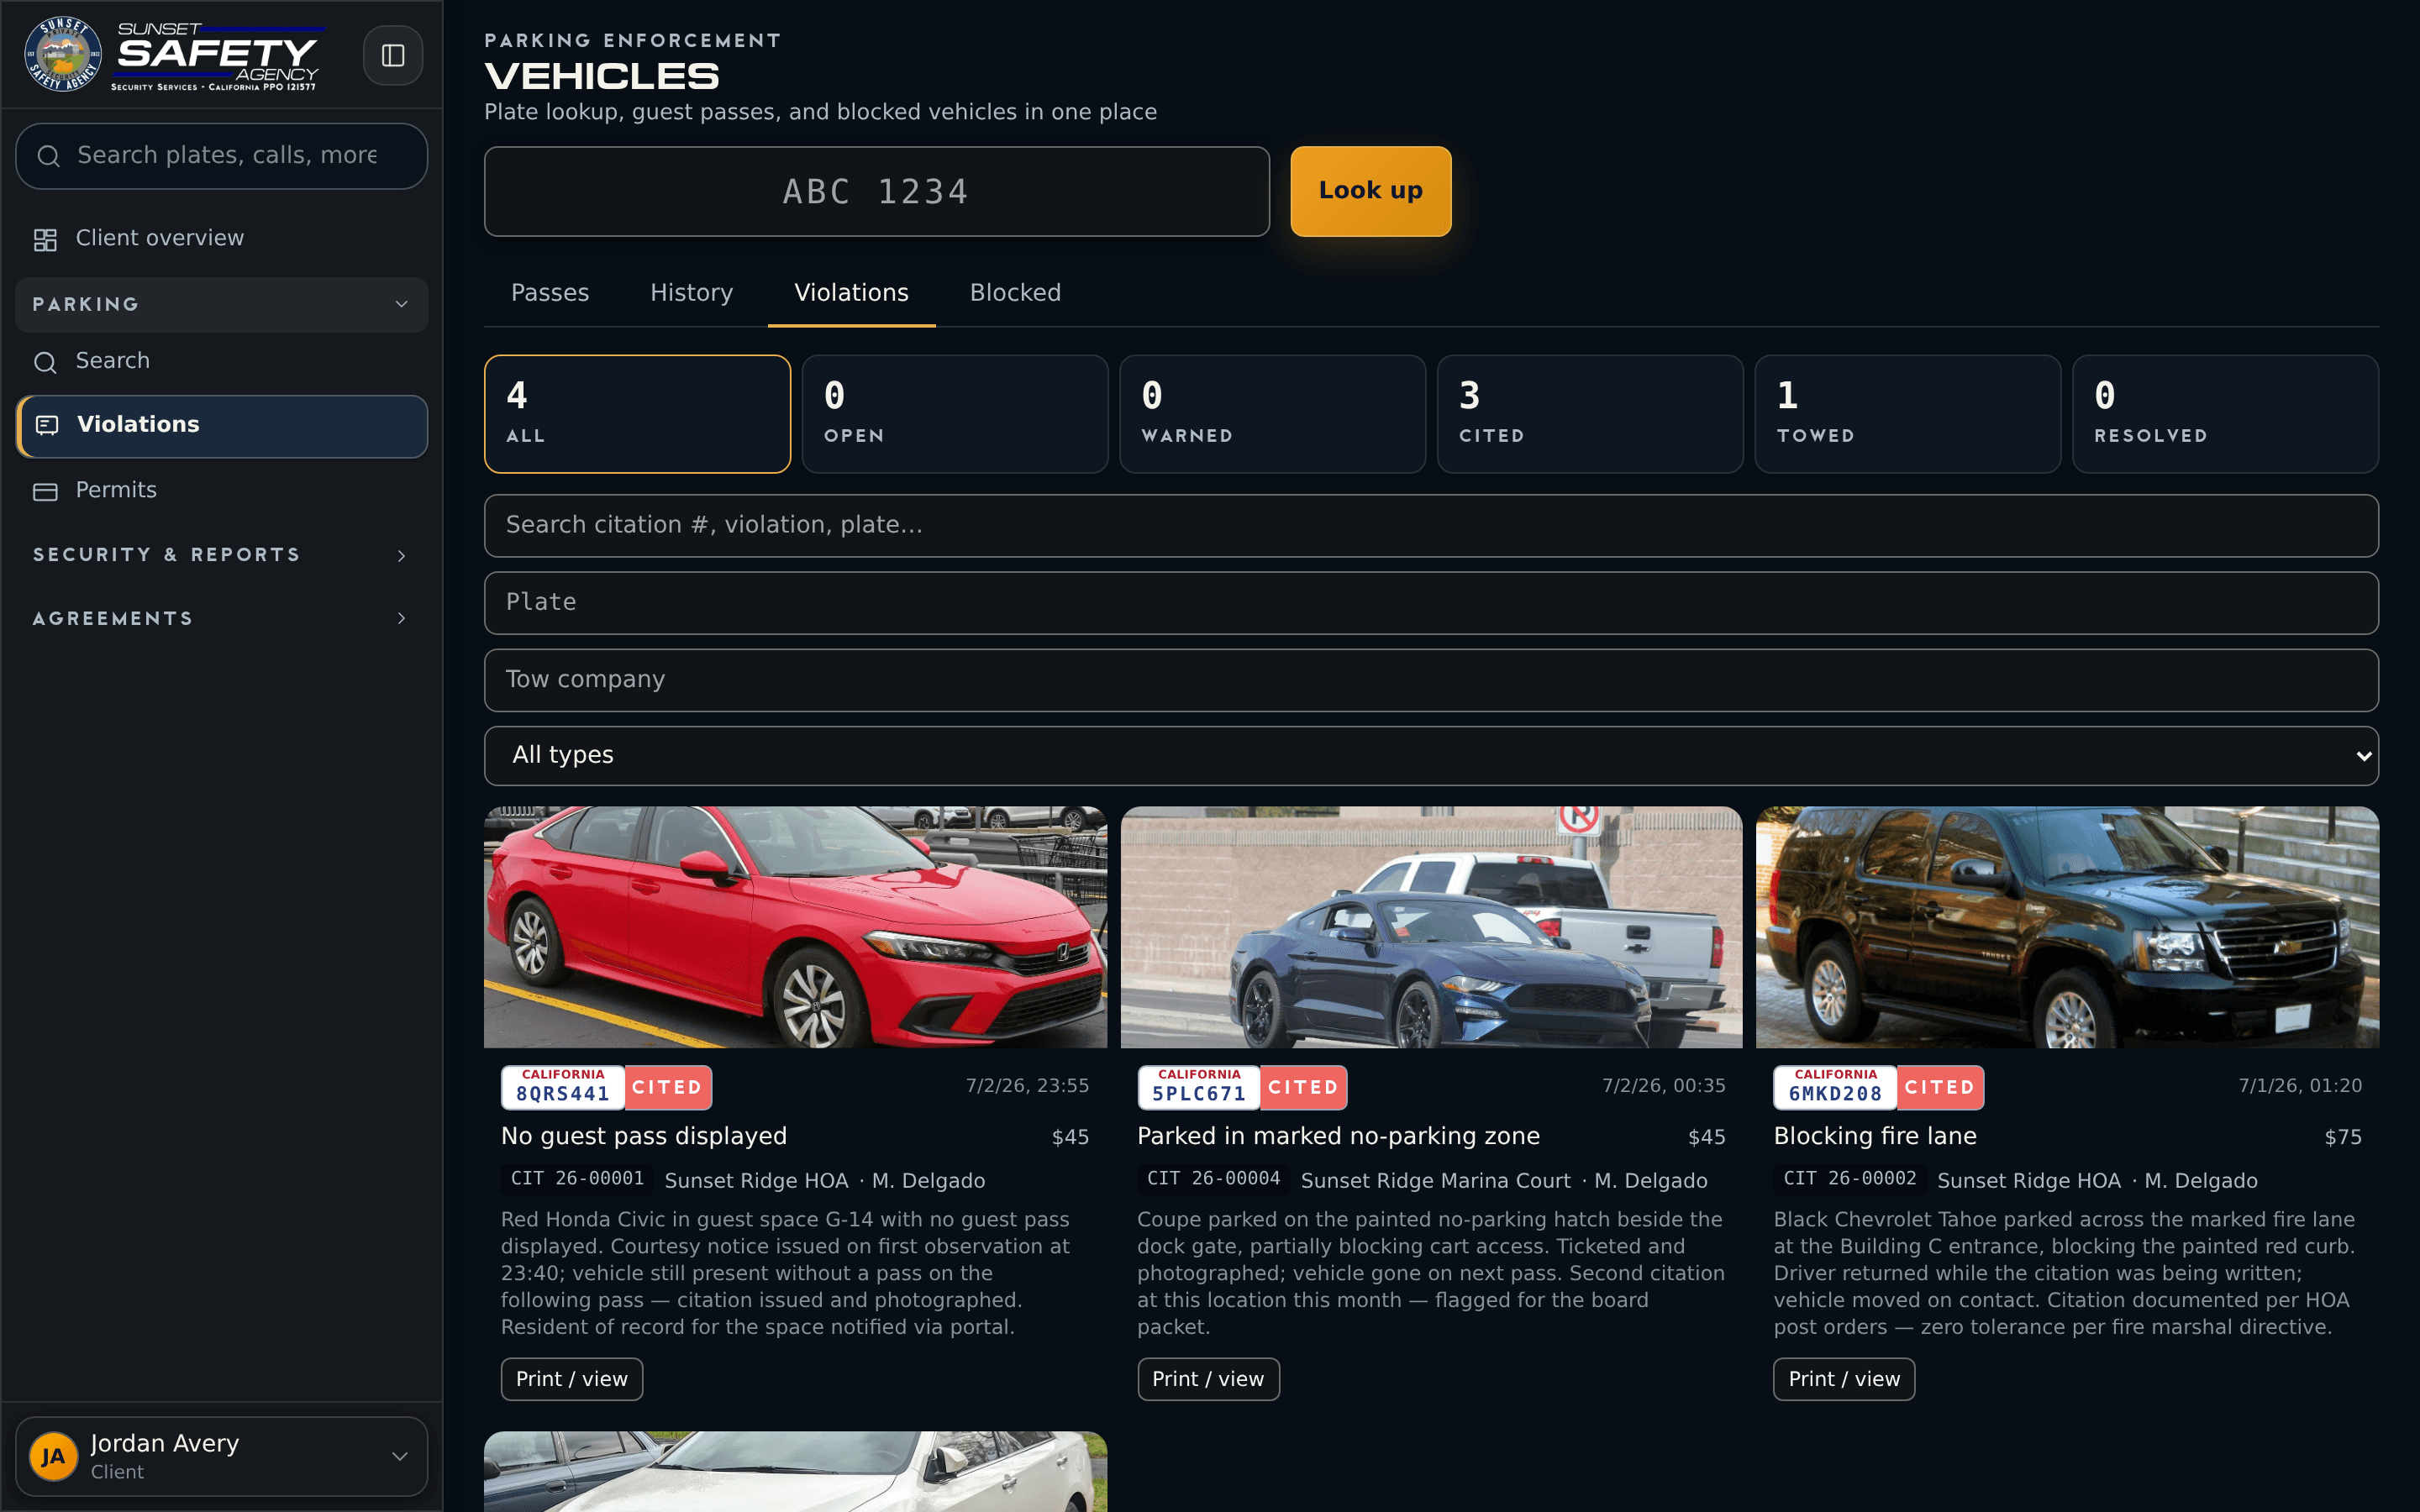This screenshot has width=2420, height=1512.
Task: Open the black Chevrolet Tahoe photo
Action: tap(2067, 928)
